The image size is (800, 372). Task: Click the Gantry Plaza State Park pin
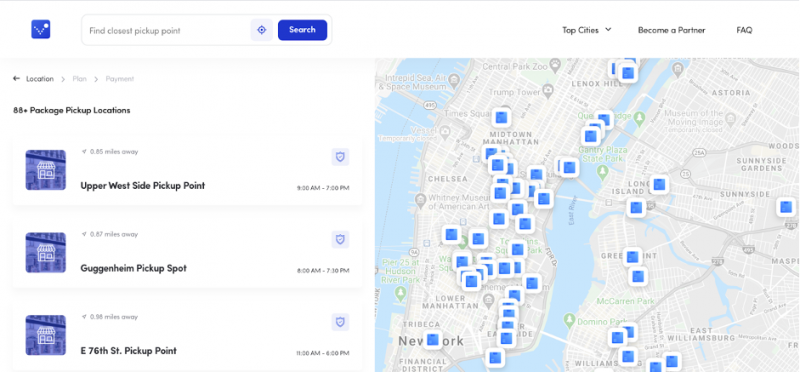603,172
